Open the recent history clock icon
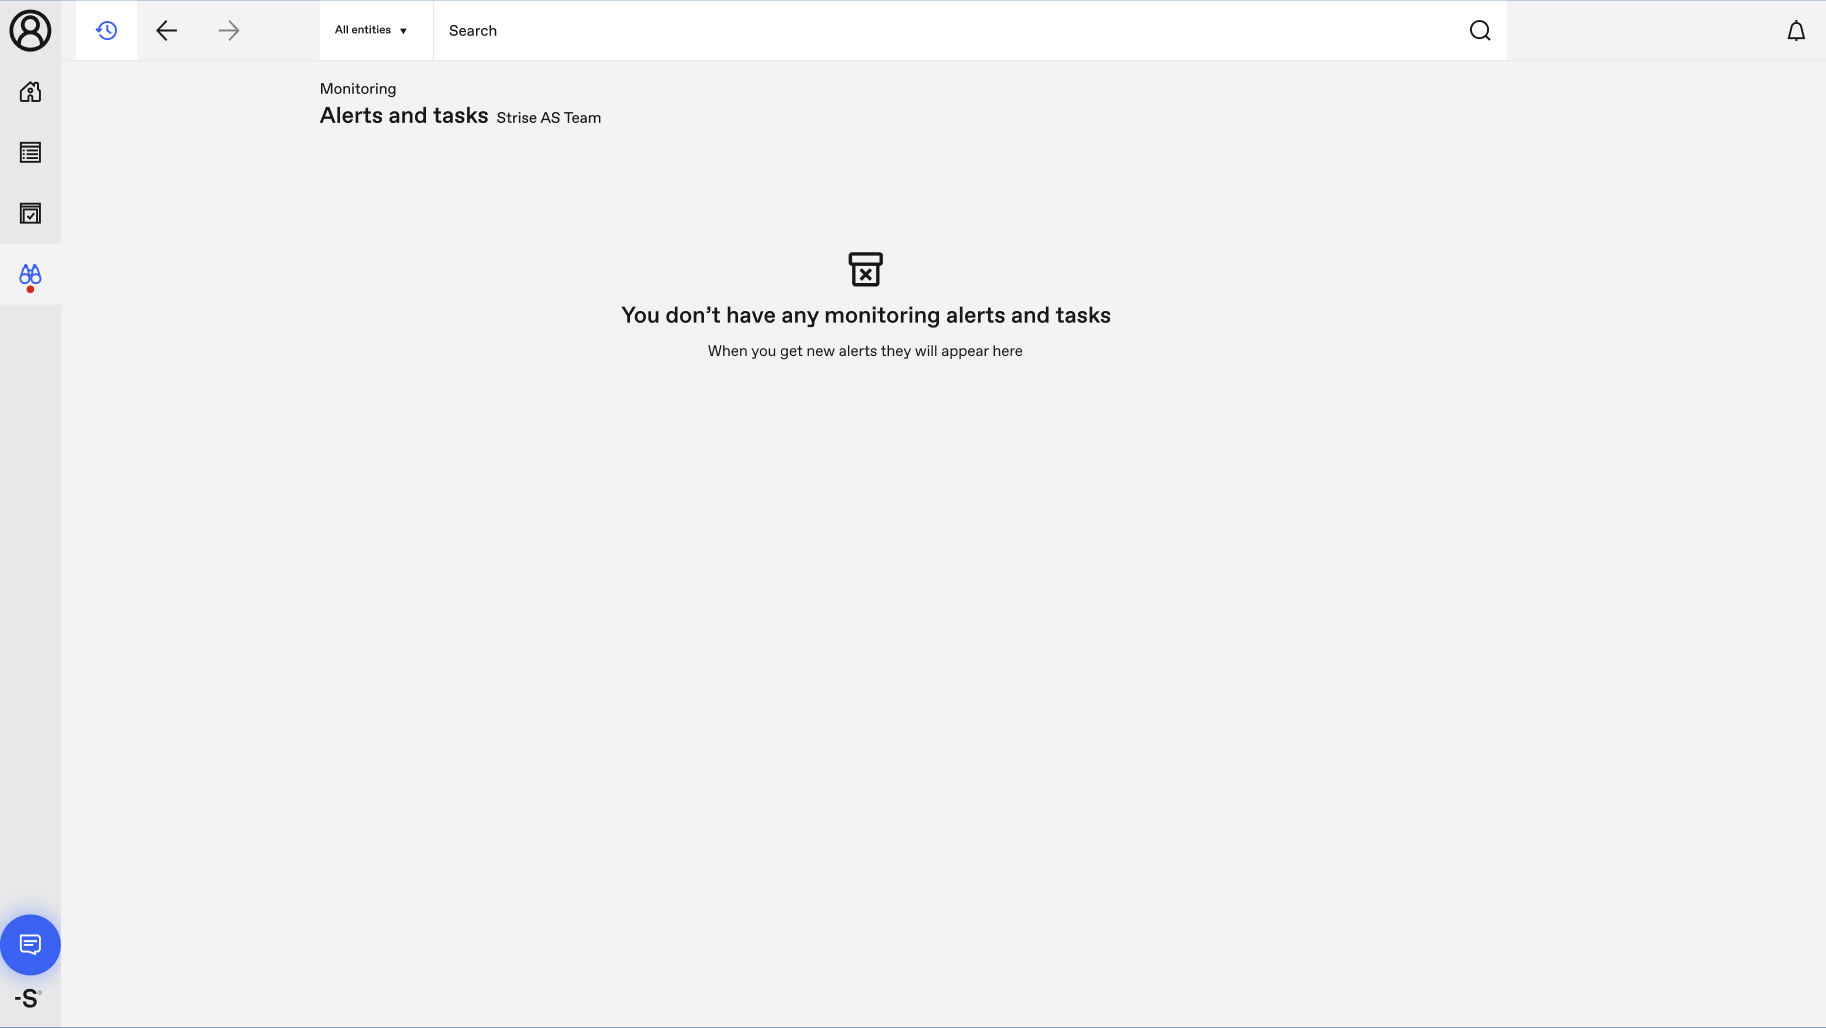 [x=107, y=30]
